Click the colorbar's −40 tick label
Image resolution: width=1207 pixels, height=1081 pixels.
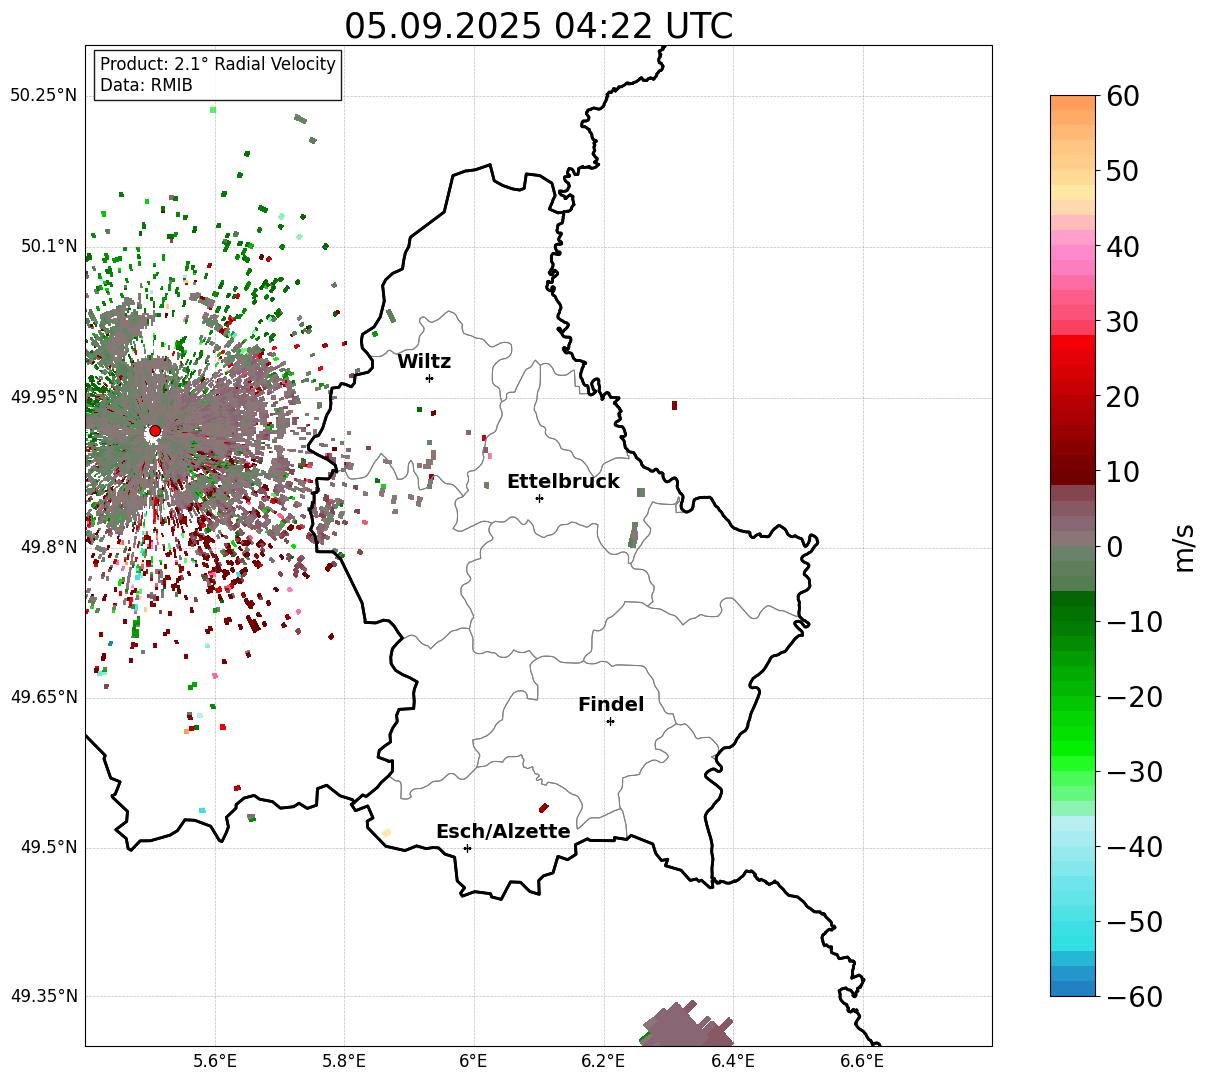pos(1134,847)
